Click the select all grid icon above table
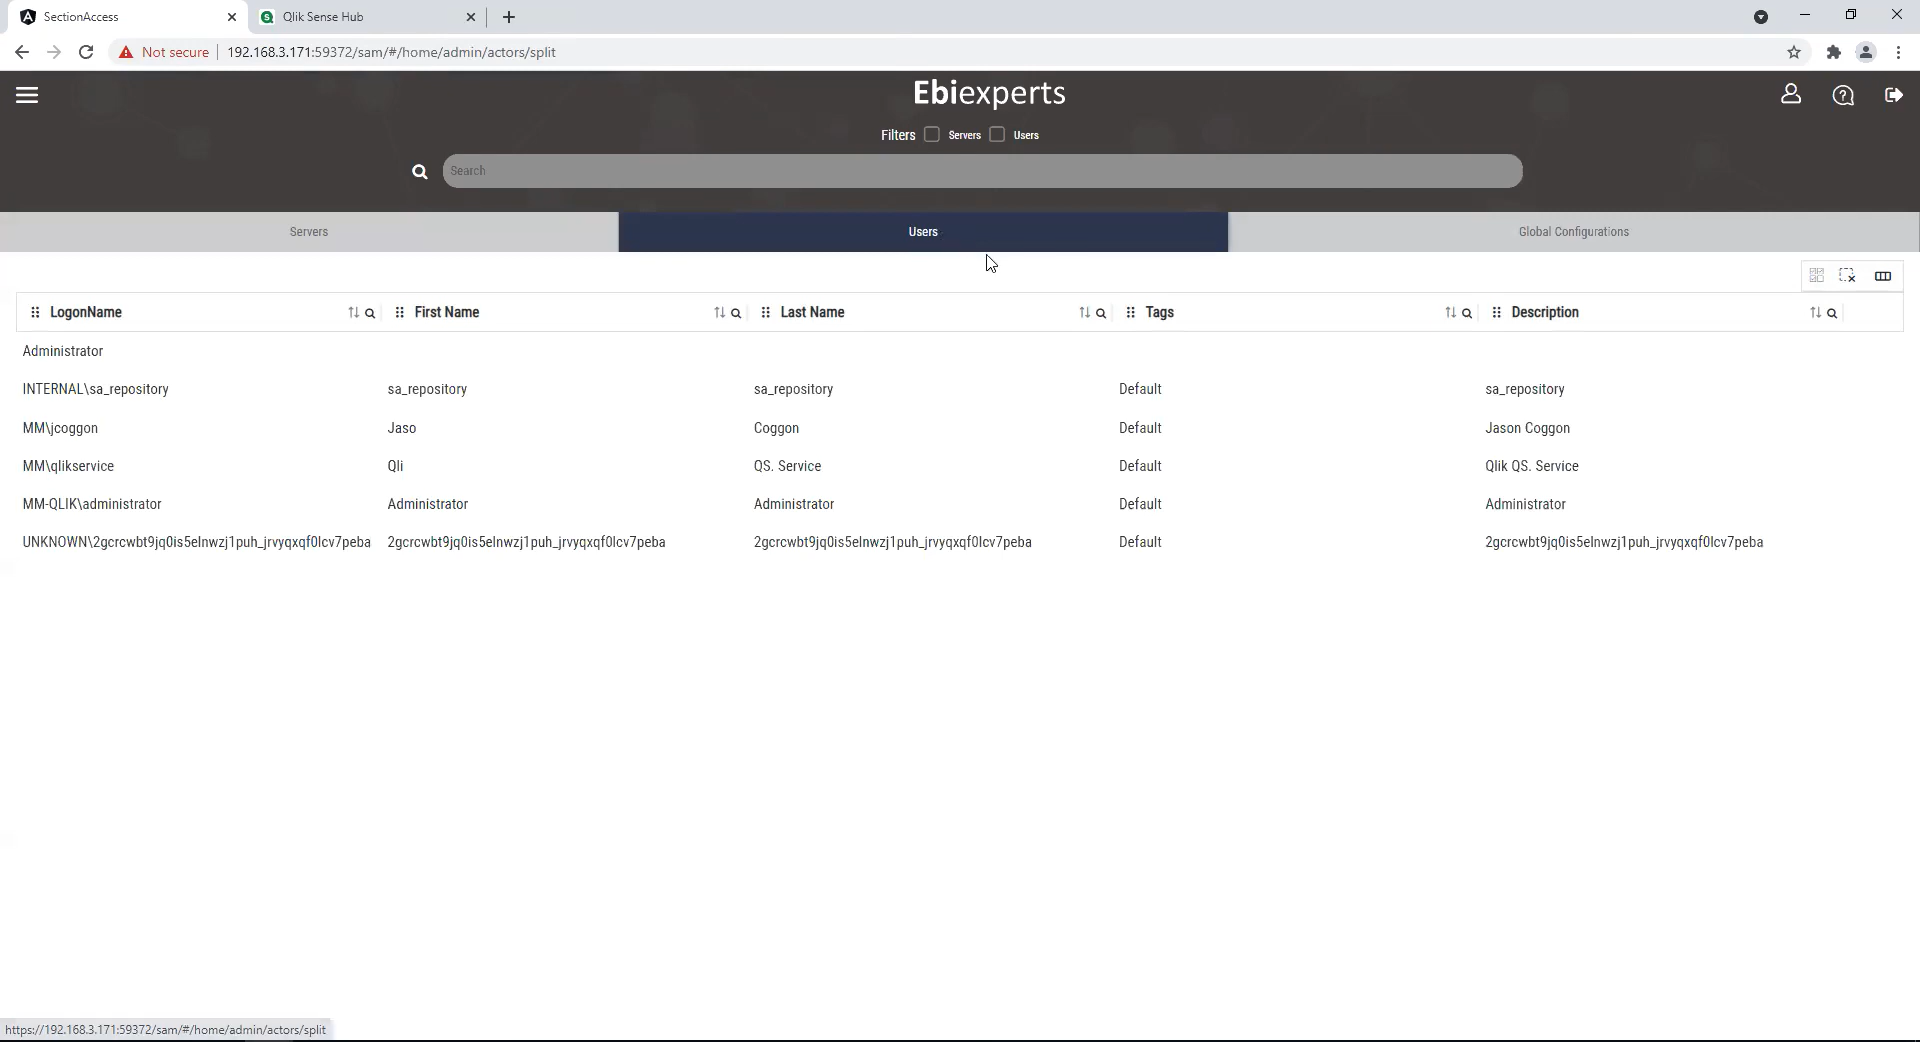Viewport: 1920px width, 1042px height. point(1816,276)
